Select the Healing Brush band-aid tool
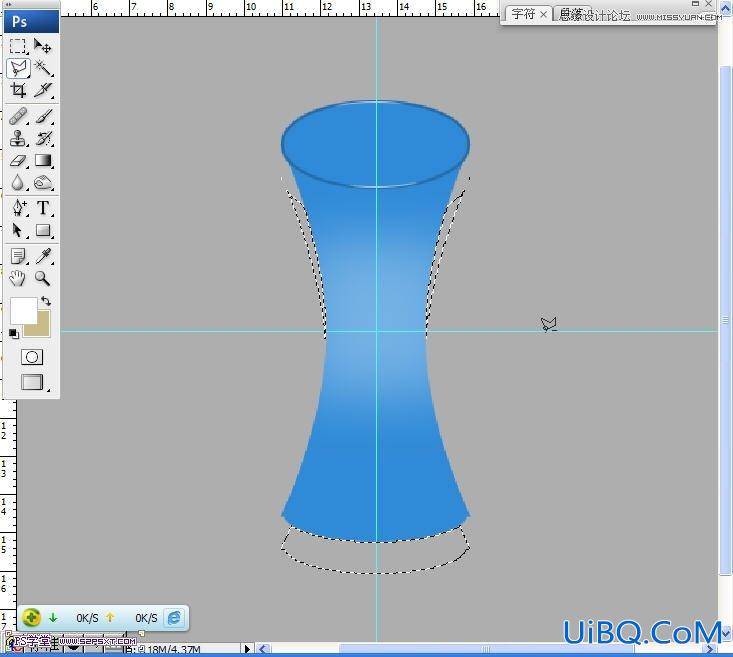This screenshot has width=733, height=657. click(x=18, y=116)
